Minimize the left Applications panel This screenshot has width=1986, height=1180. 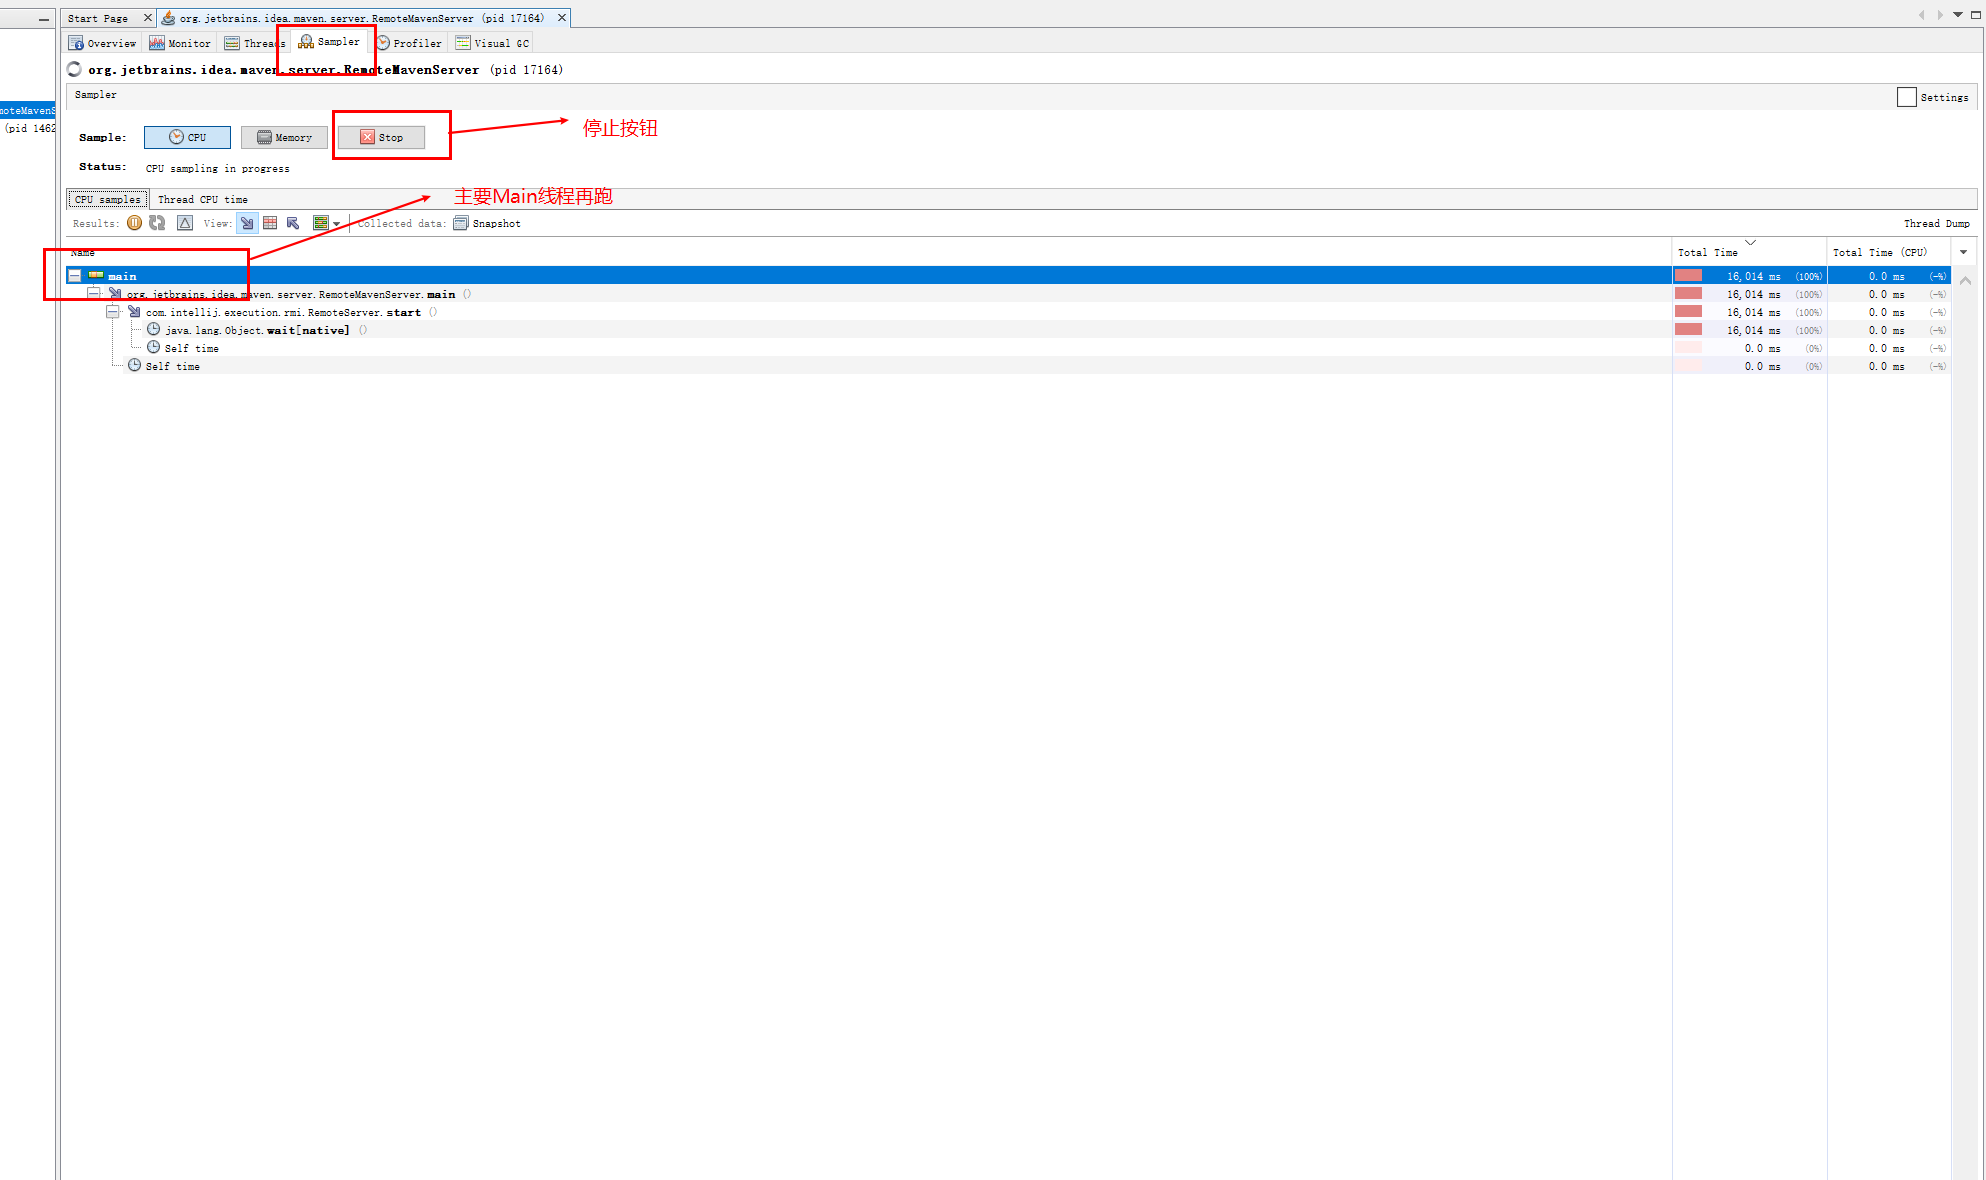44,19
